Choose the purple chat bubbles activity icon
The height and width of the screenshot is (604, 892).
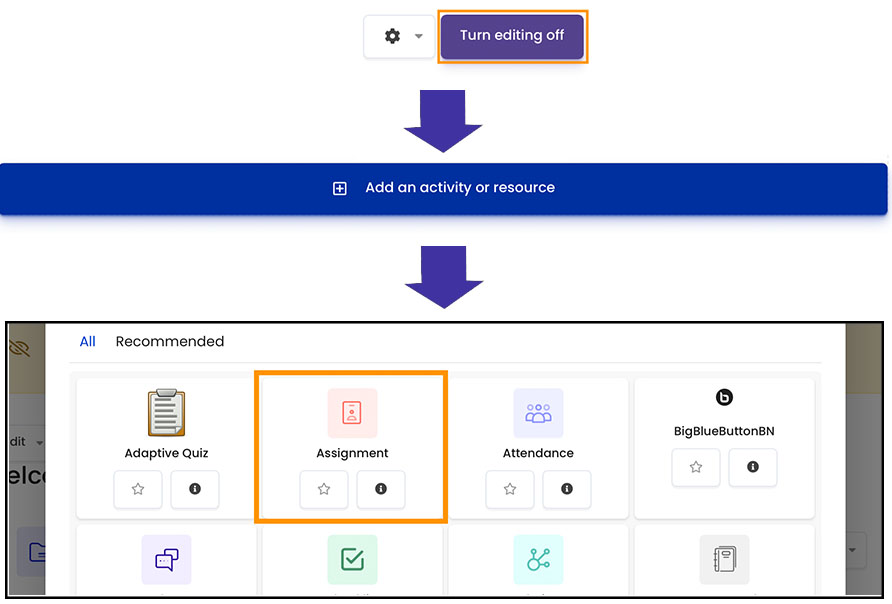166,560
